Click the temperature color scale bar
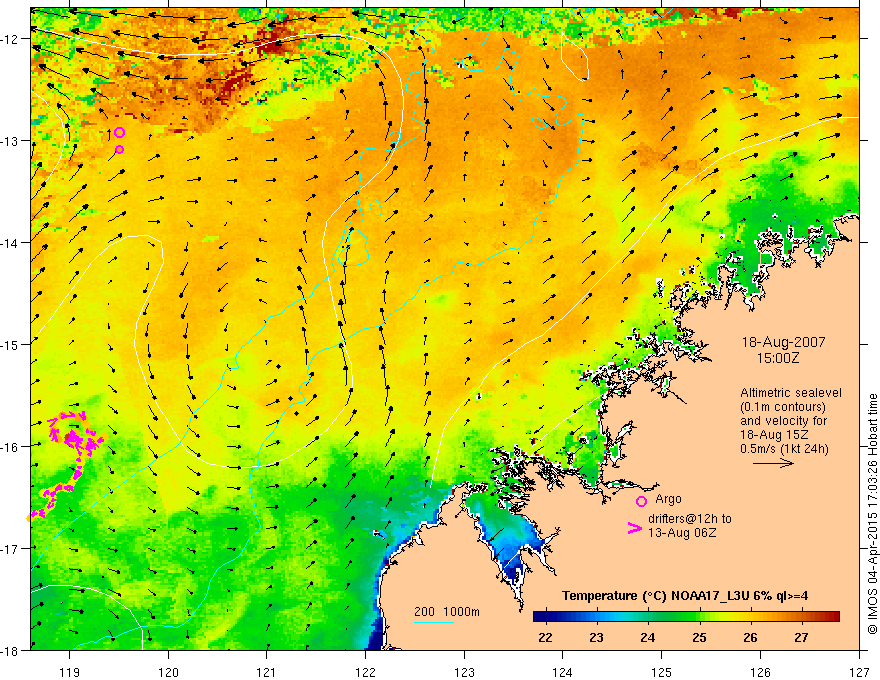The image size is (880, 680). 686,617
